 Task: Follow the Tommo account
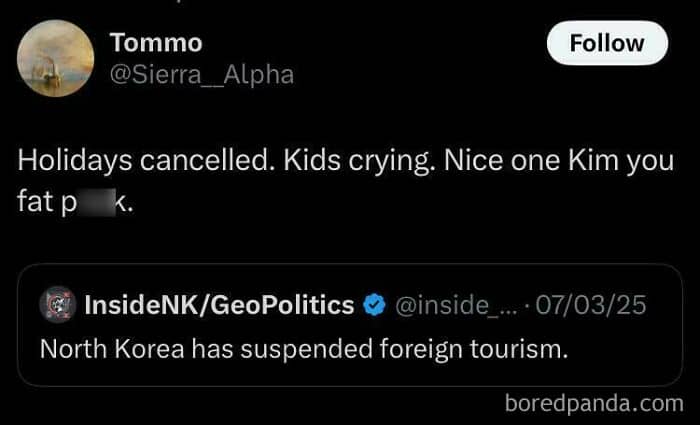[607, 43]
